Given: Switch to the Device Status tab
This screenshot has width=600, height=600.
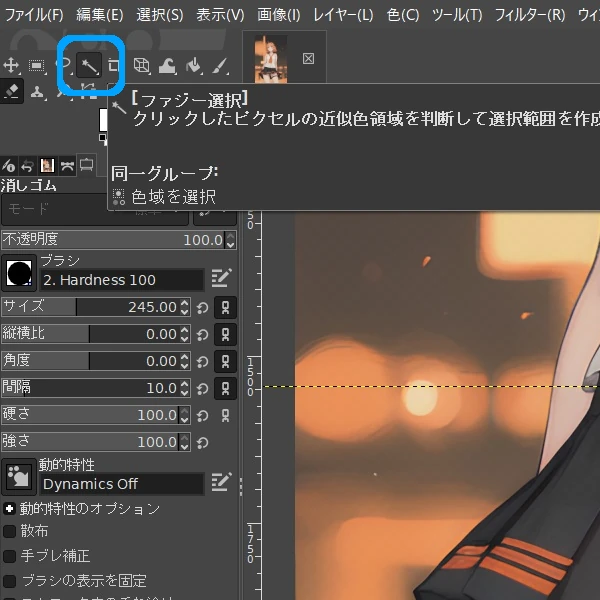Looking at the screenshot, I should (8, 166).
